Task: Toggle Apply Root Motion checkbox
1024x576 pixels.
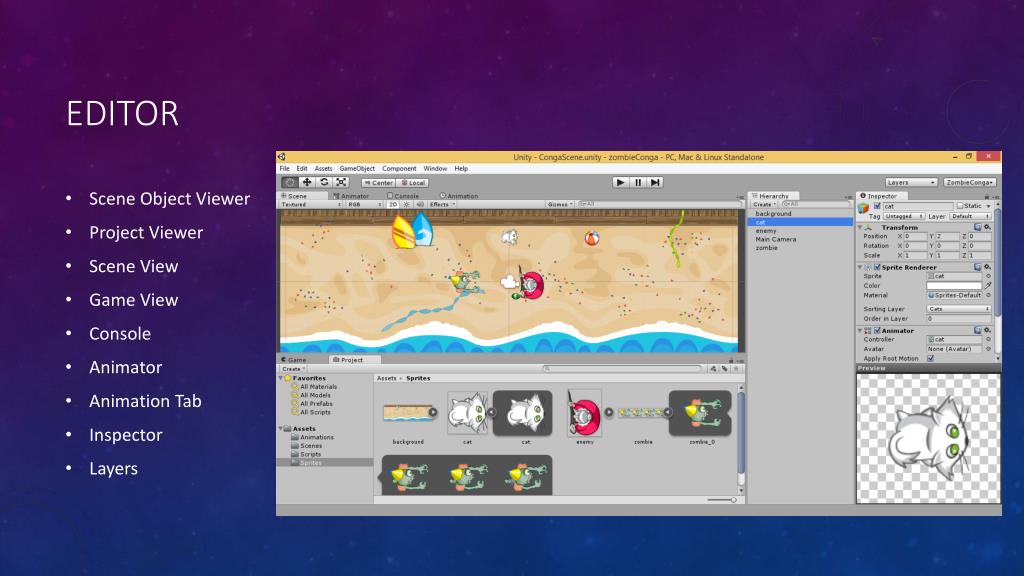Action: 931,359
